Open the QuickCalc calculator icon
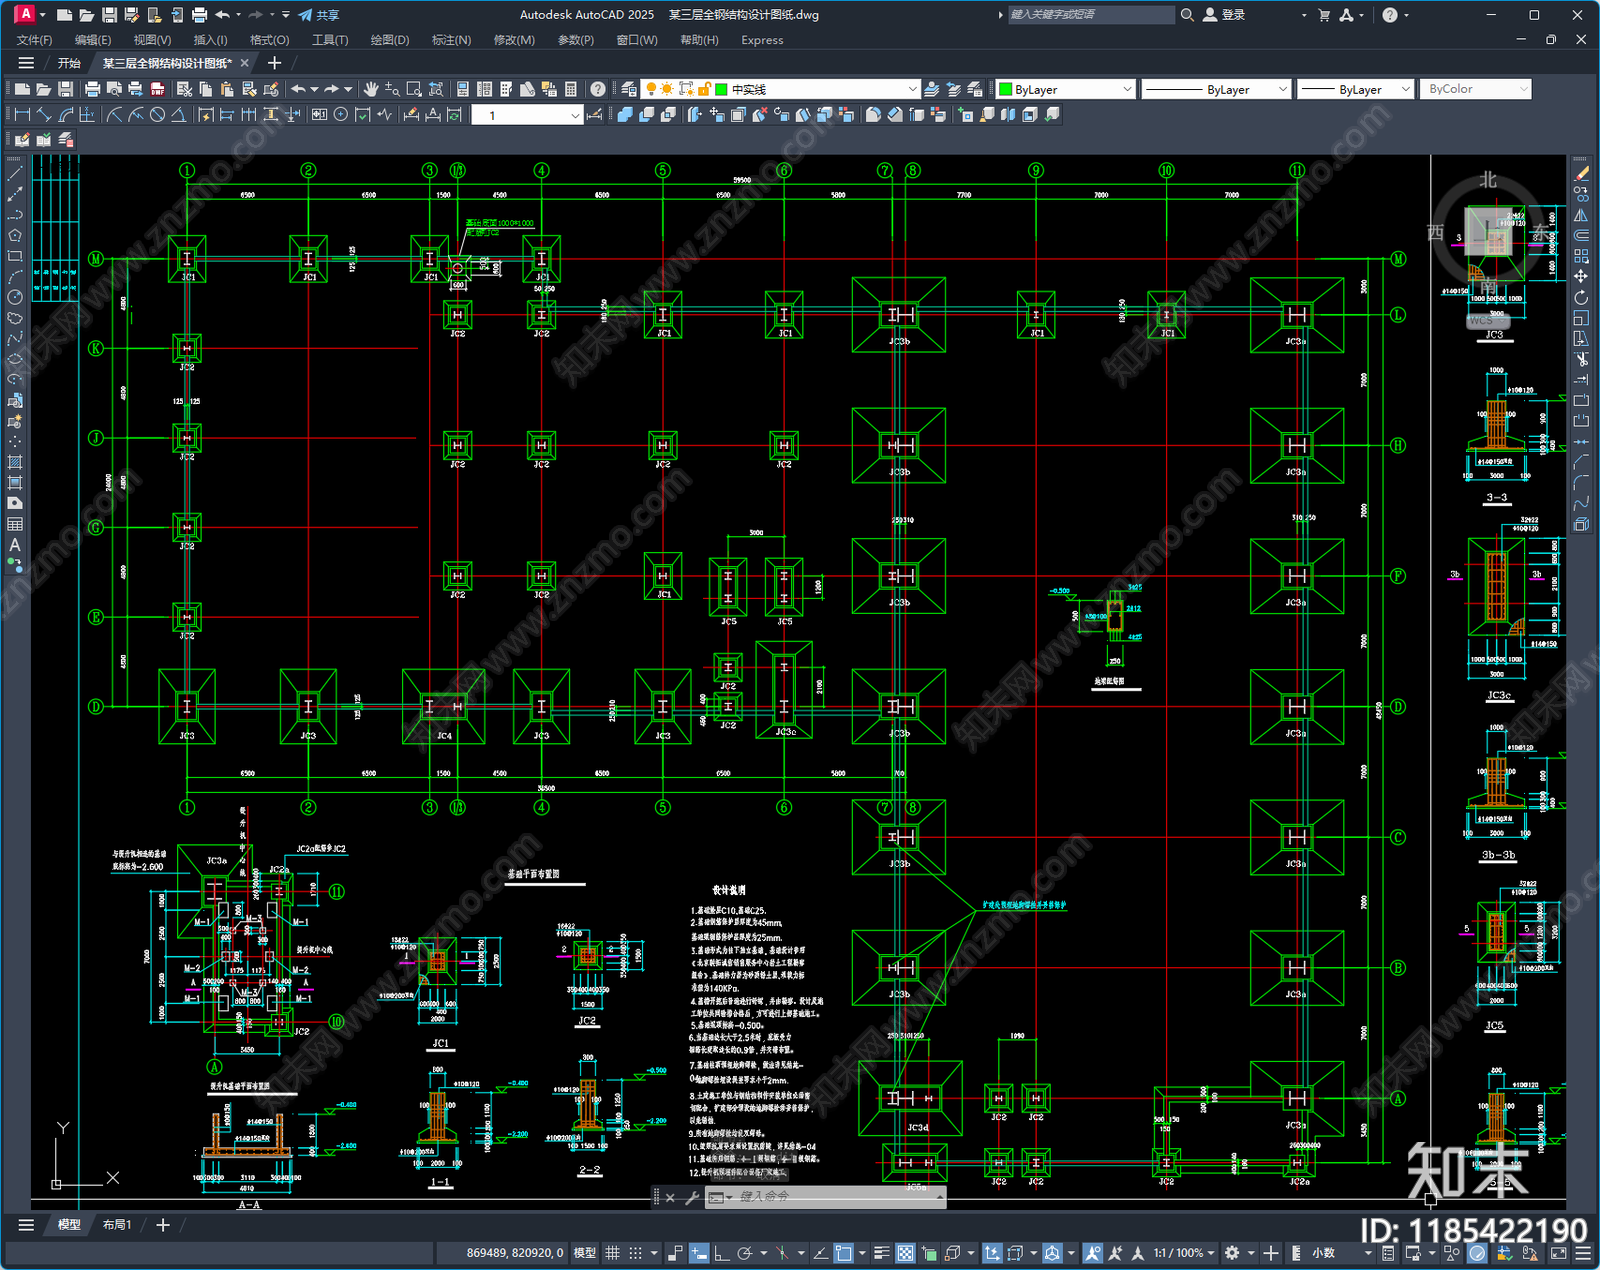This screenshot has height=1270, width=1600. (x=571, y=89)
